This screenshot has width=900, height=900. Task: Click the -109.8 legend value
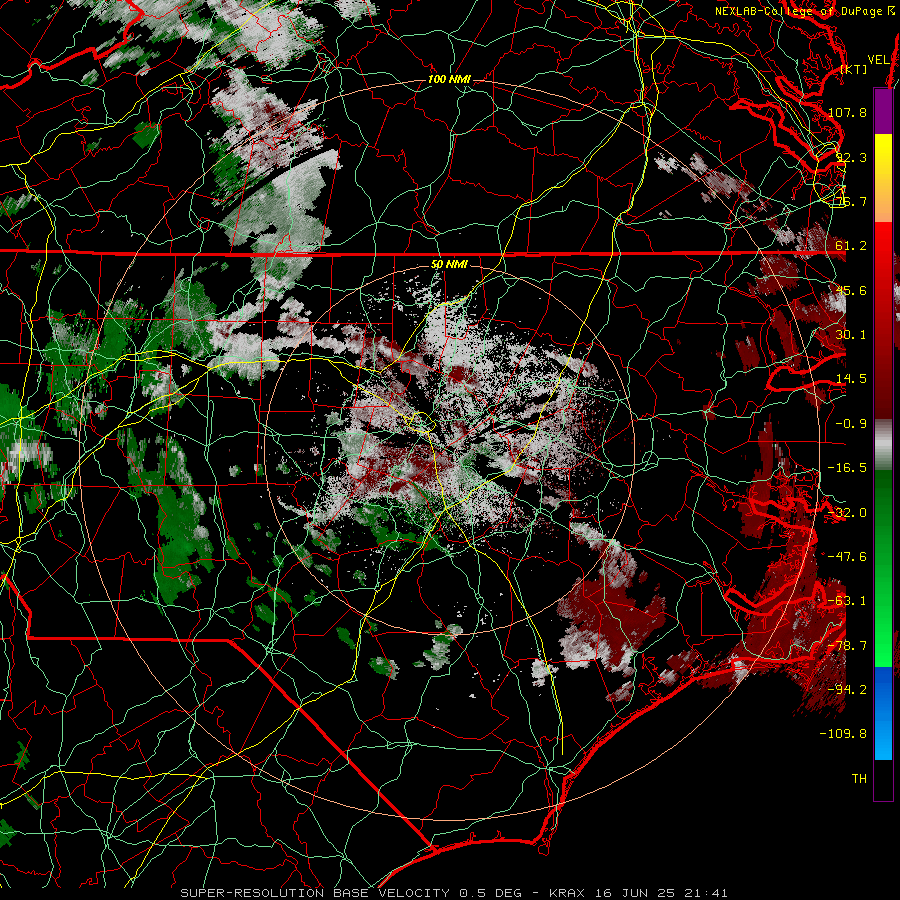click(844, 734)
